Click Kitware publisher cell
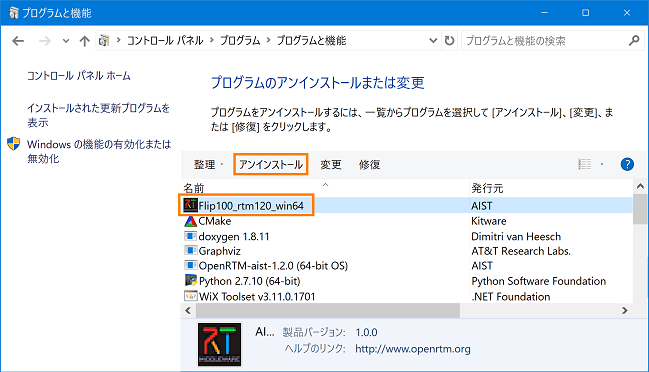Image resolution: width=649 pixels, height=372 pixels. tap(489, 221)
